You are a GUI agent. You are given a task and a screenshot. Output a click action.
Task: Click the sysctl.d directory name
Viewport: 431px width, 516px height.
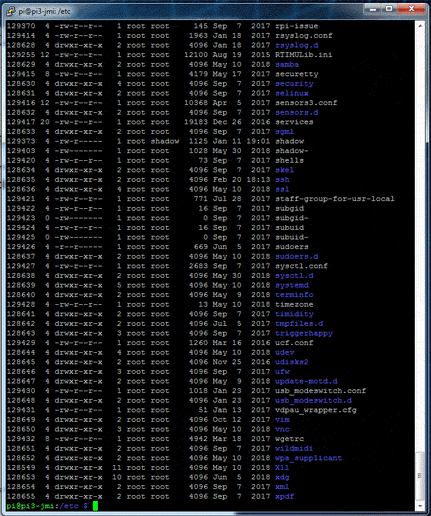(x=294, y=276)
